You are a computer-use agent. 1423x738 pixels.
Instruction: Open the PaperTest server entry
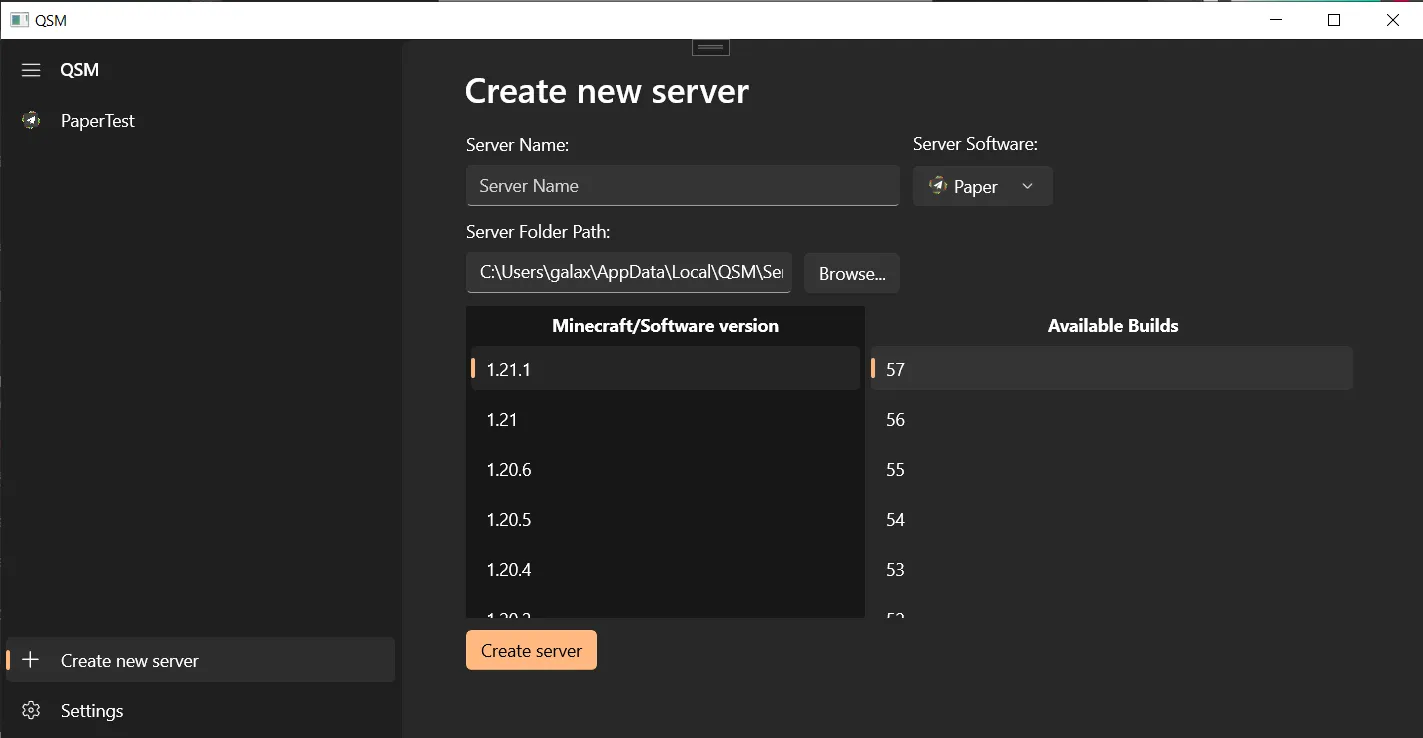coord(200,121)
